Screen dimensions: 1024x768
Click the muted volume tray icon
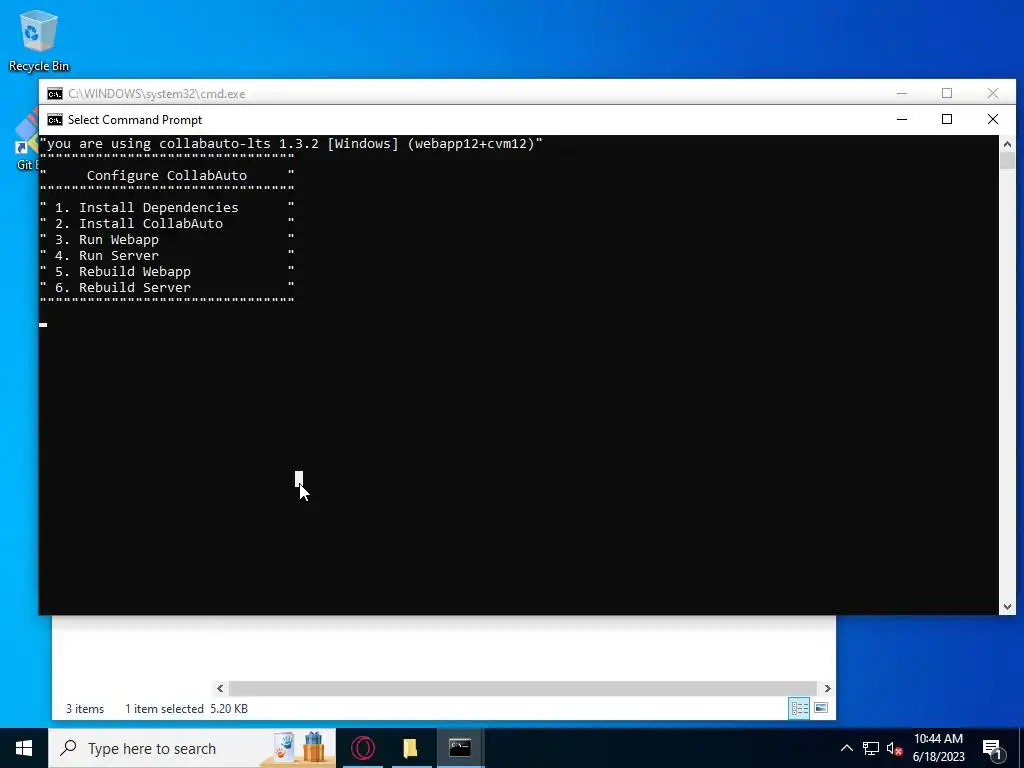click(894, 748)
